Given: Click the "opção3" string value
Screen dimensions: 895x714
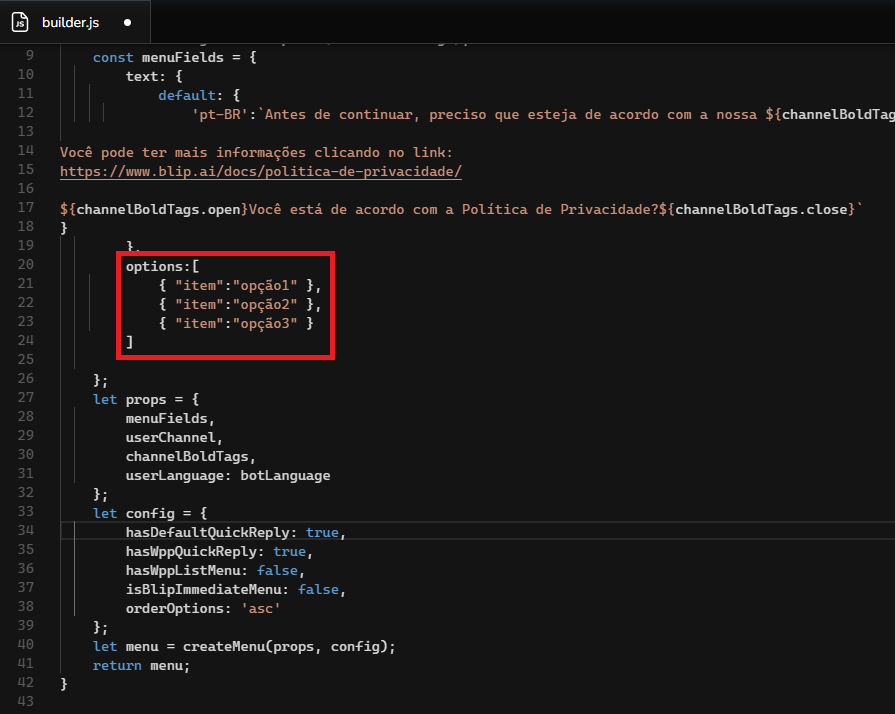Looking at the screenshot, I should coord(265,324).
